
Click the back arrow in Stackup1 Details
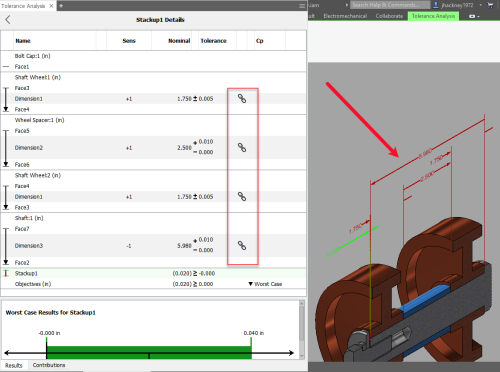(8, 20)
